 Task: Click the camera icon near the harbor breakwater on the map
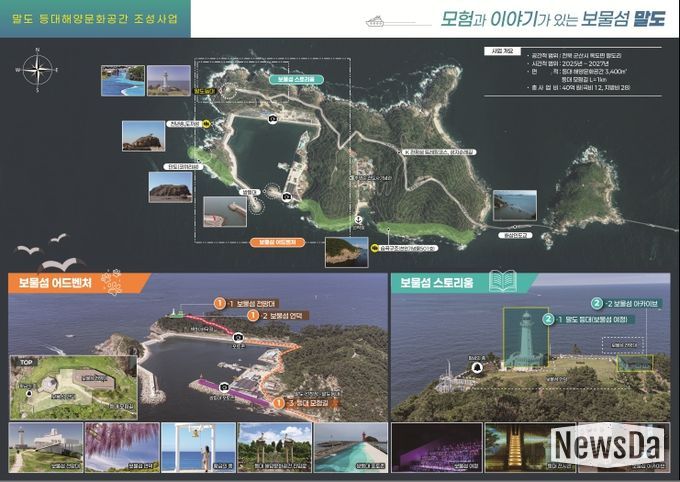287,197
